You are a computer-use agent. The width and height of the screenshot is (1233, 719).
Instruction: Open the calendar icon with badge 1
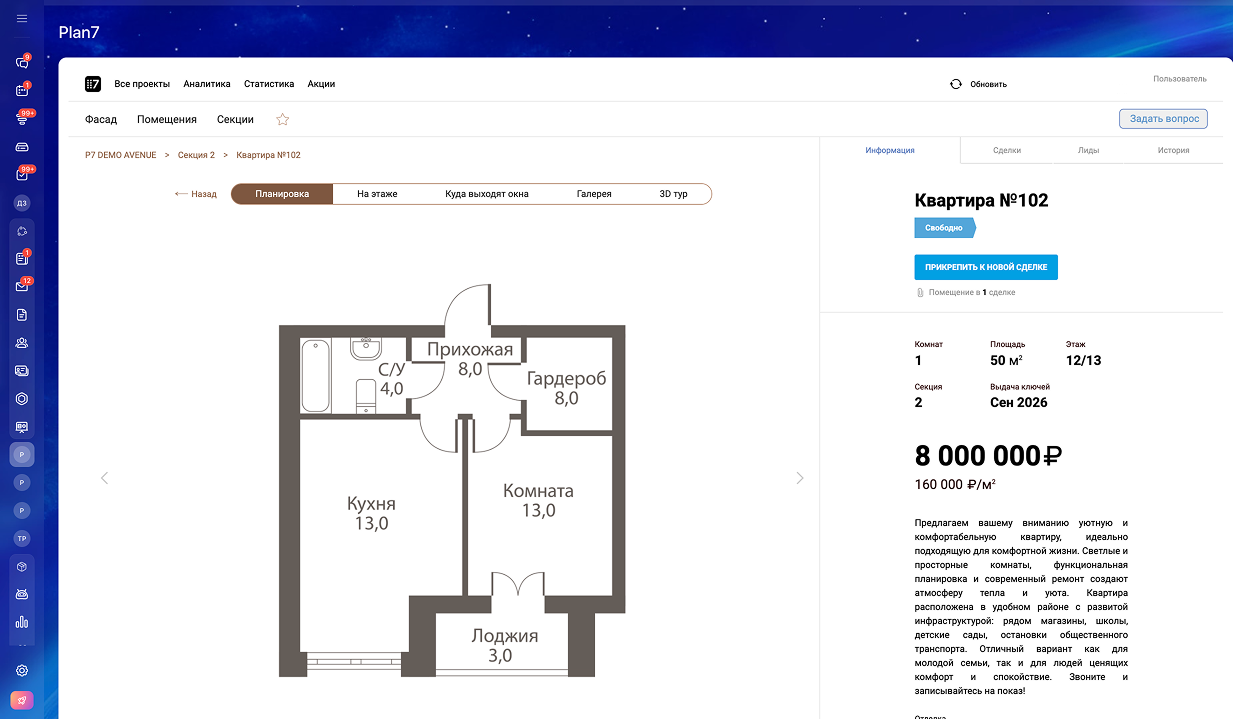click(22, 90)
